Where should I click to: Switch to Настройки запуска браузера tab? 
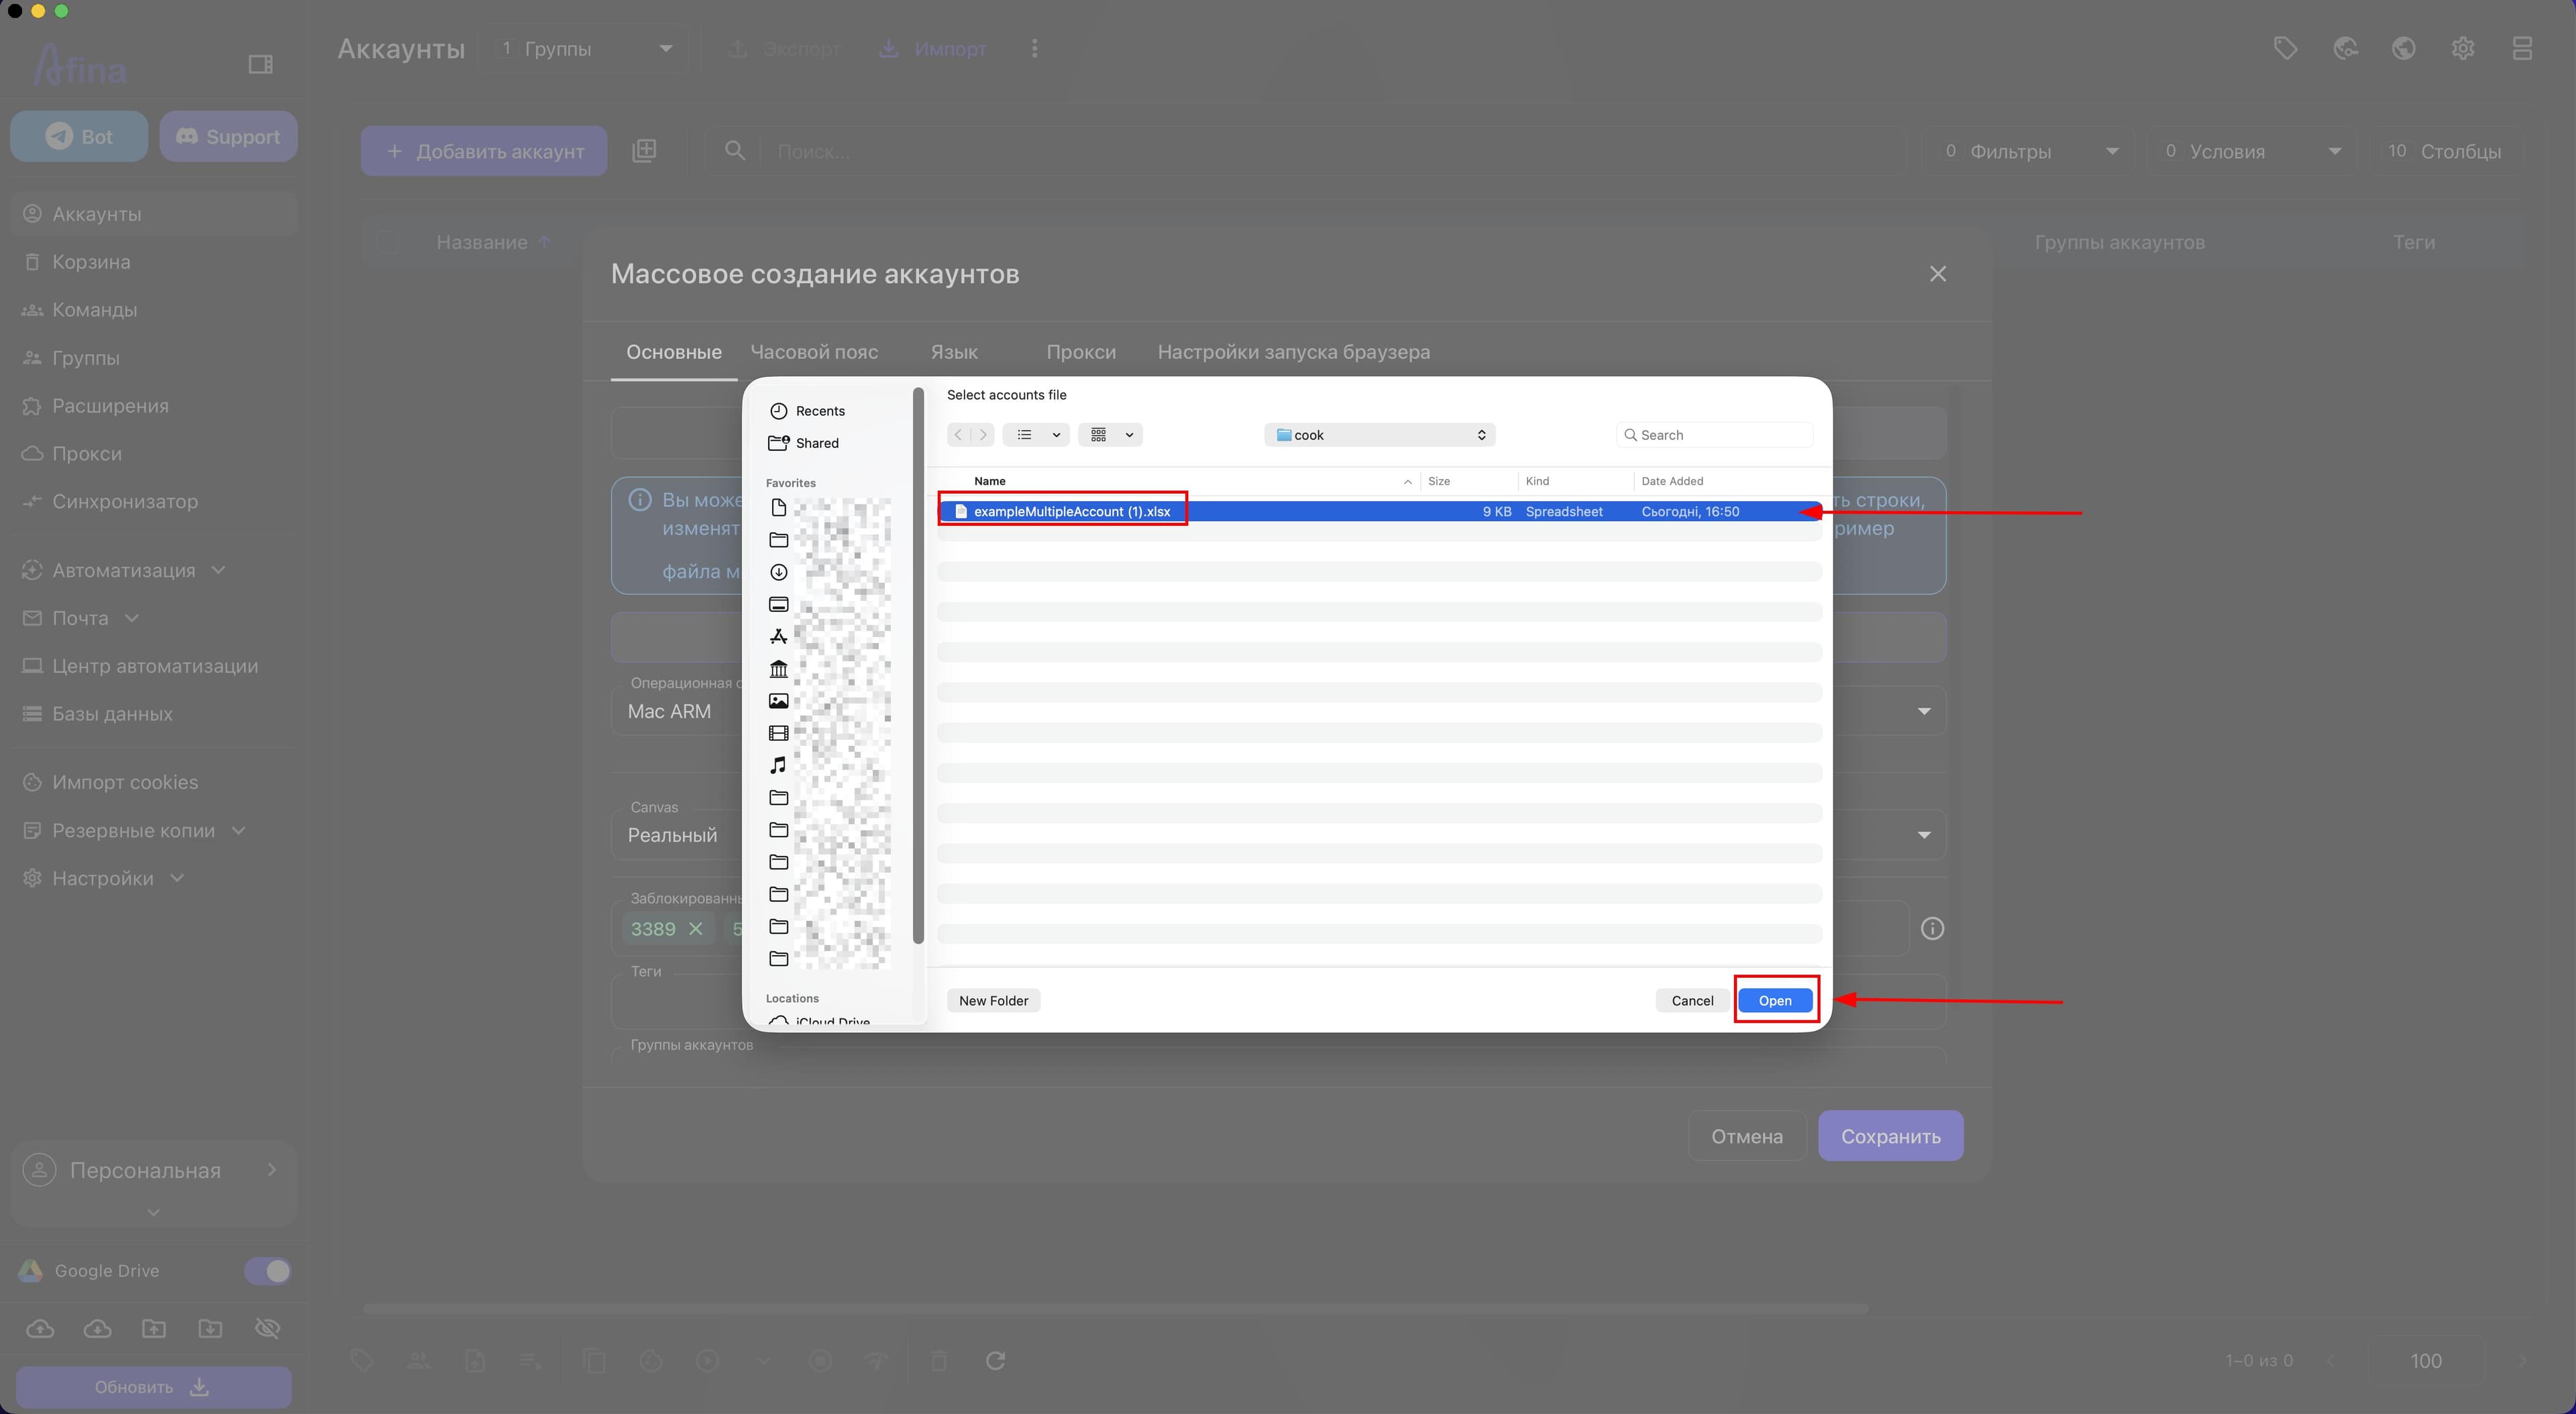pyautogui.click(x=1294, y=352)
